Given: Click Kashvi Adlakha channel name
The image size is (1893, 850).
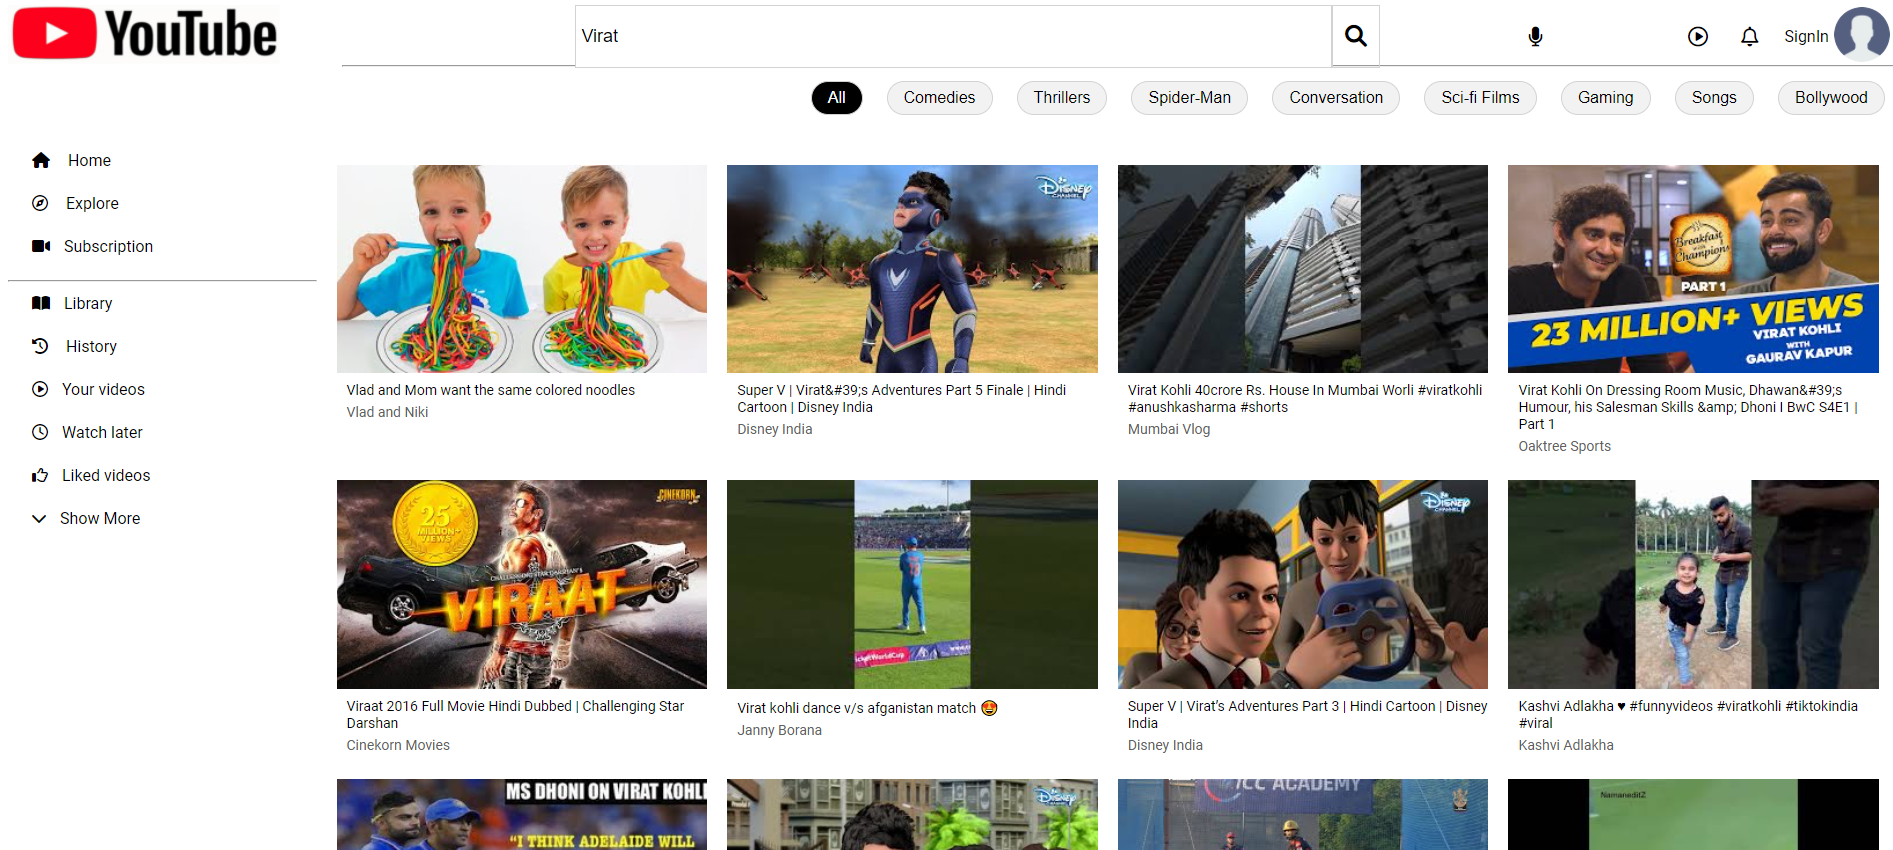Looking at the screenshot, I should click(1565, 745).
